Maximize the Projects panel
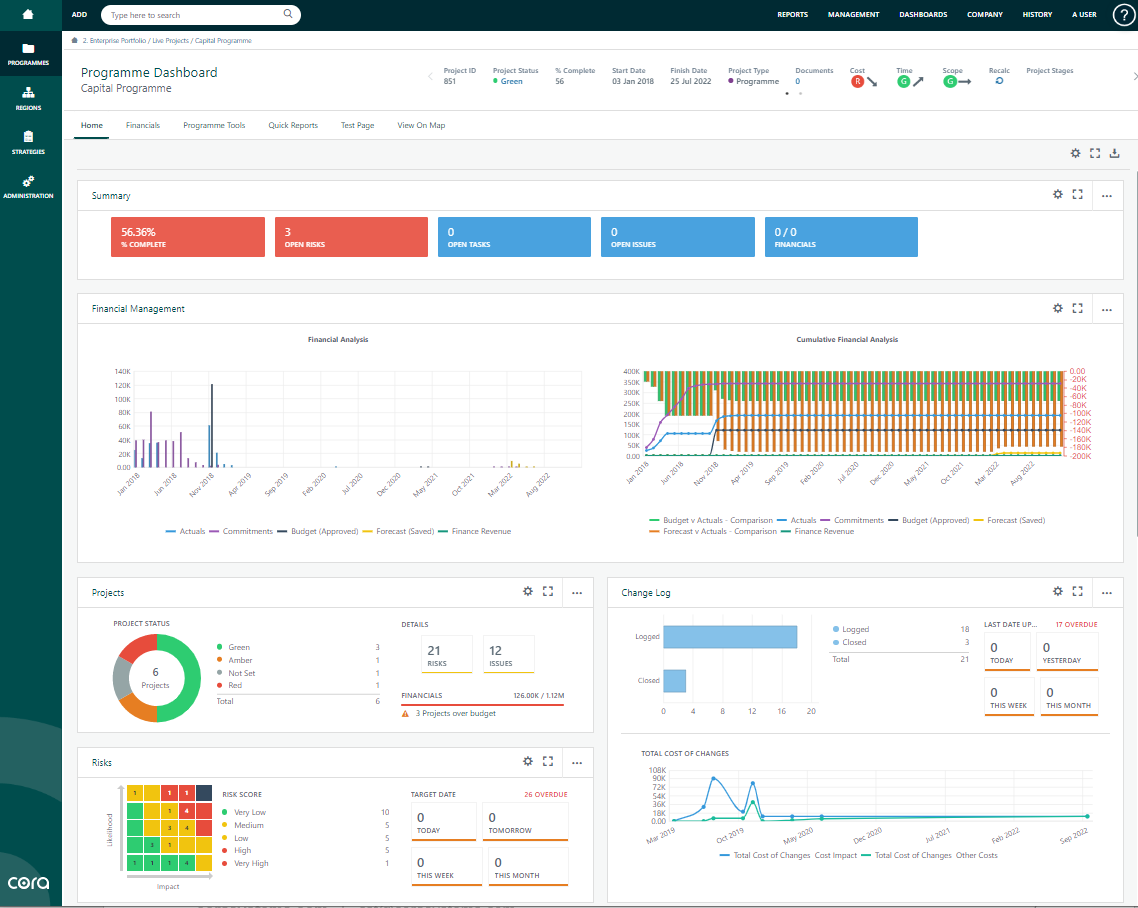 548,592
